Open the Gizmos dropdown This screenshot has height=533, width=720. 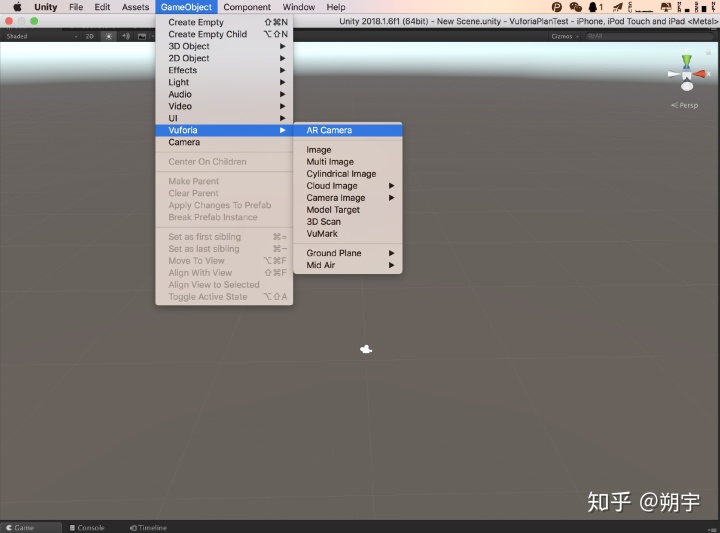[565, 36]
